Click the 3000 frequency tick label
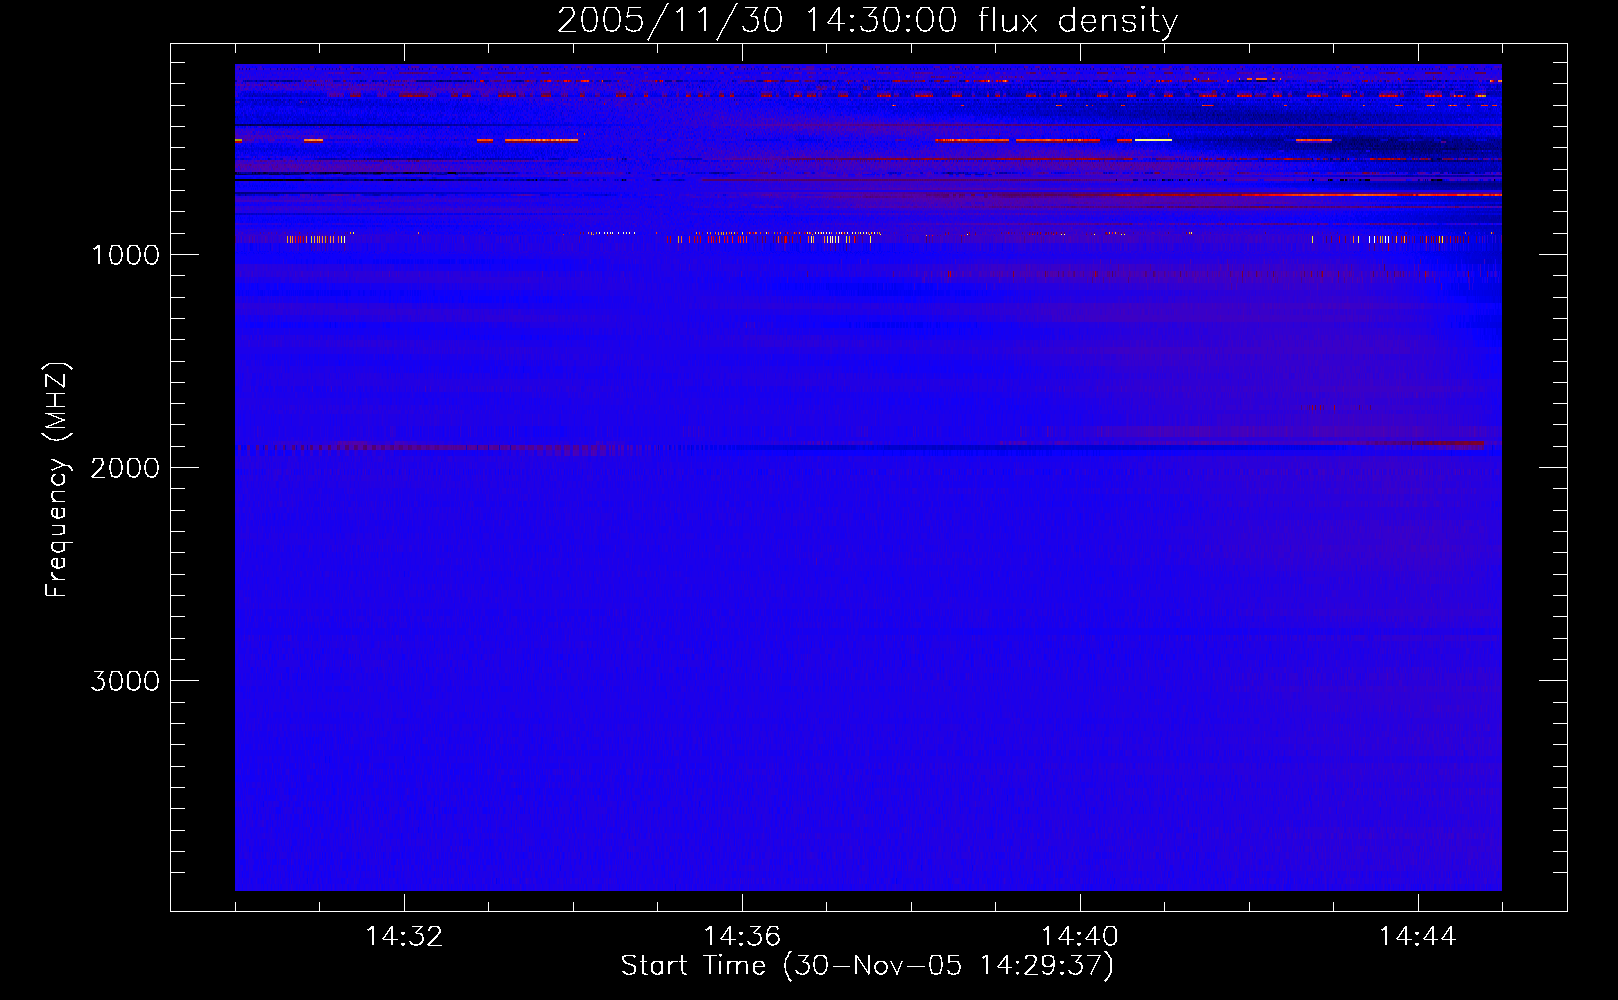 pos(125,681)
